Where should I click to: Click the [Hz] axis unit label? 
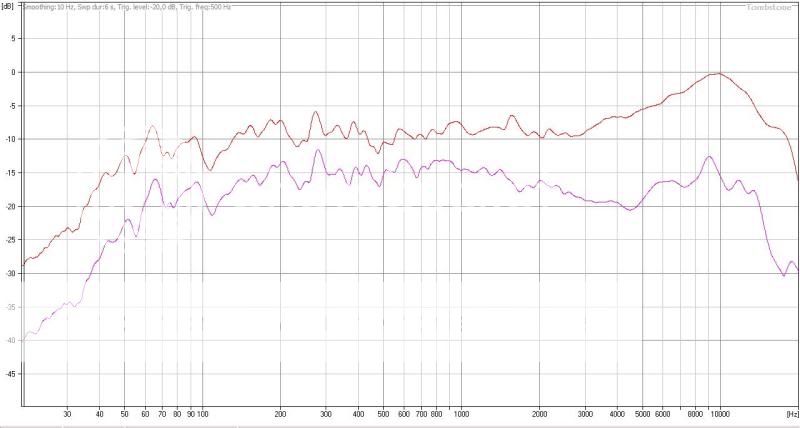790,413
